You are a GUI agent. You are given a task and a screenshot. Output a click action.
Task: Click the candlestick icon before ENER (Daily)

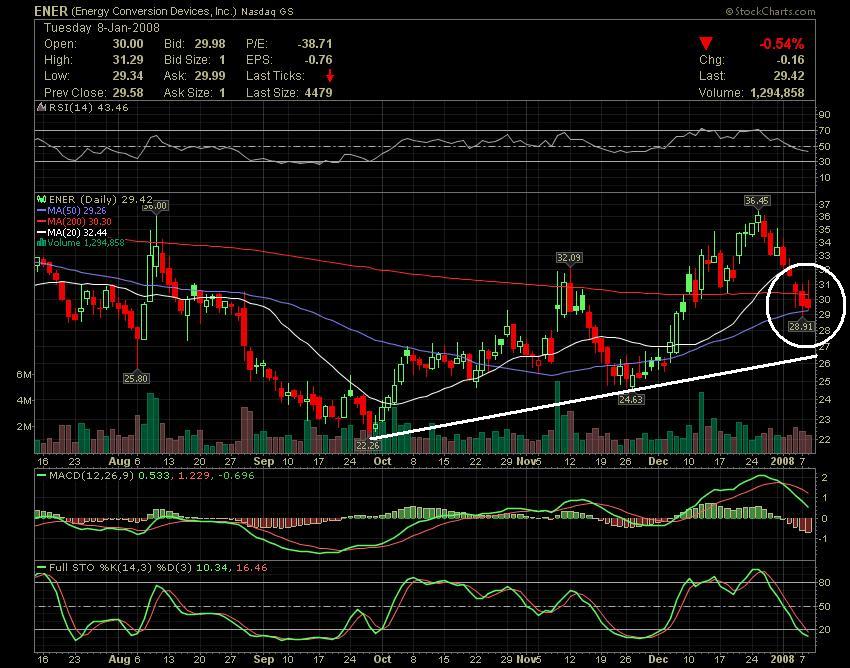pyautogui.click(x=41, y=200)
